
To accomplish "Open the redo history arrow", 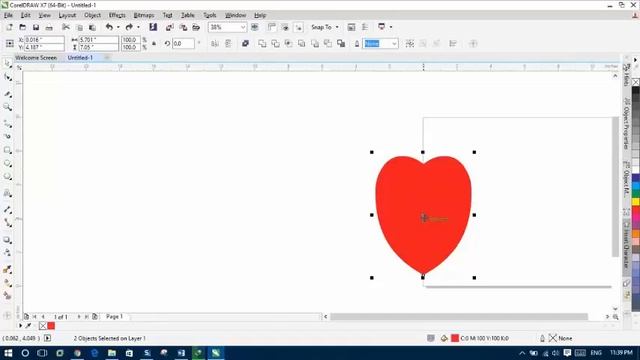I will point(138,27).
